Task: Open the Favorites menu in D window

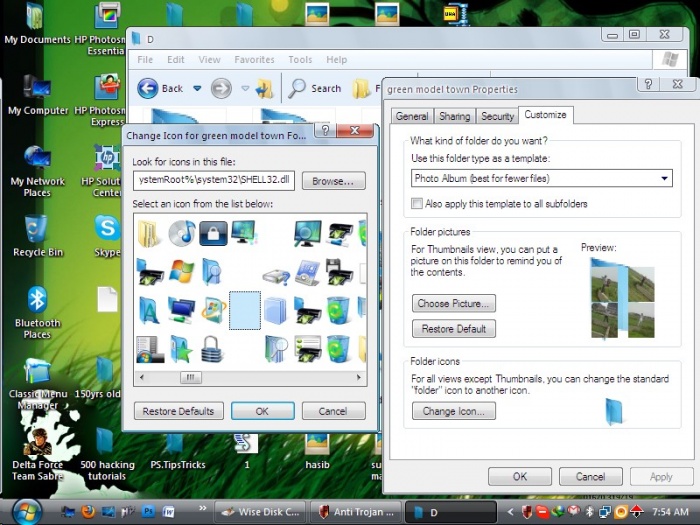Action: click(254, 59)
